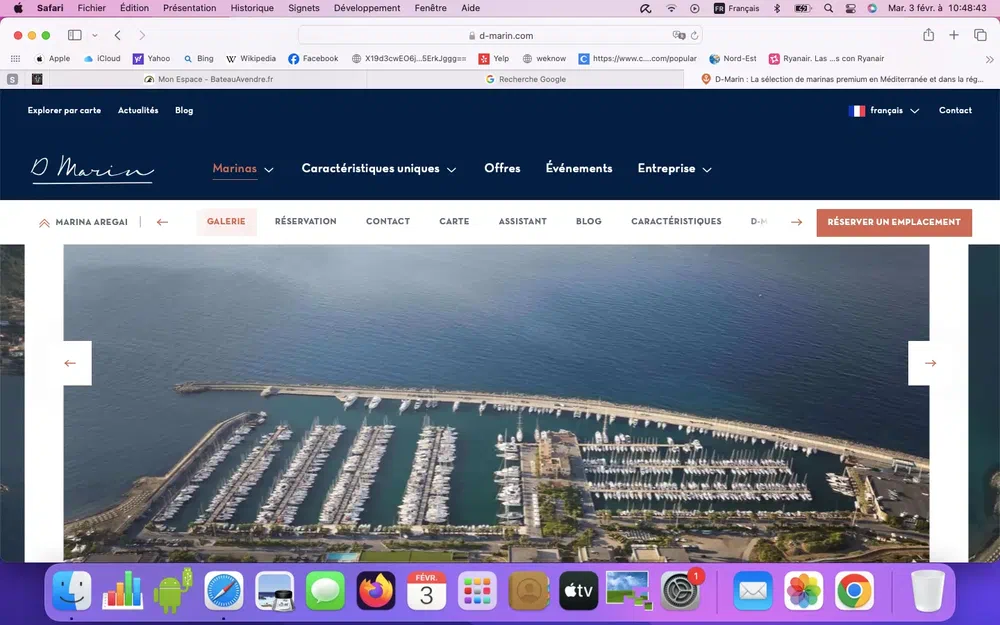Reload the d-marin.com page
This screenshot has width=1000, height=625.
click(x=693, y=35)
